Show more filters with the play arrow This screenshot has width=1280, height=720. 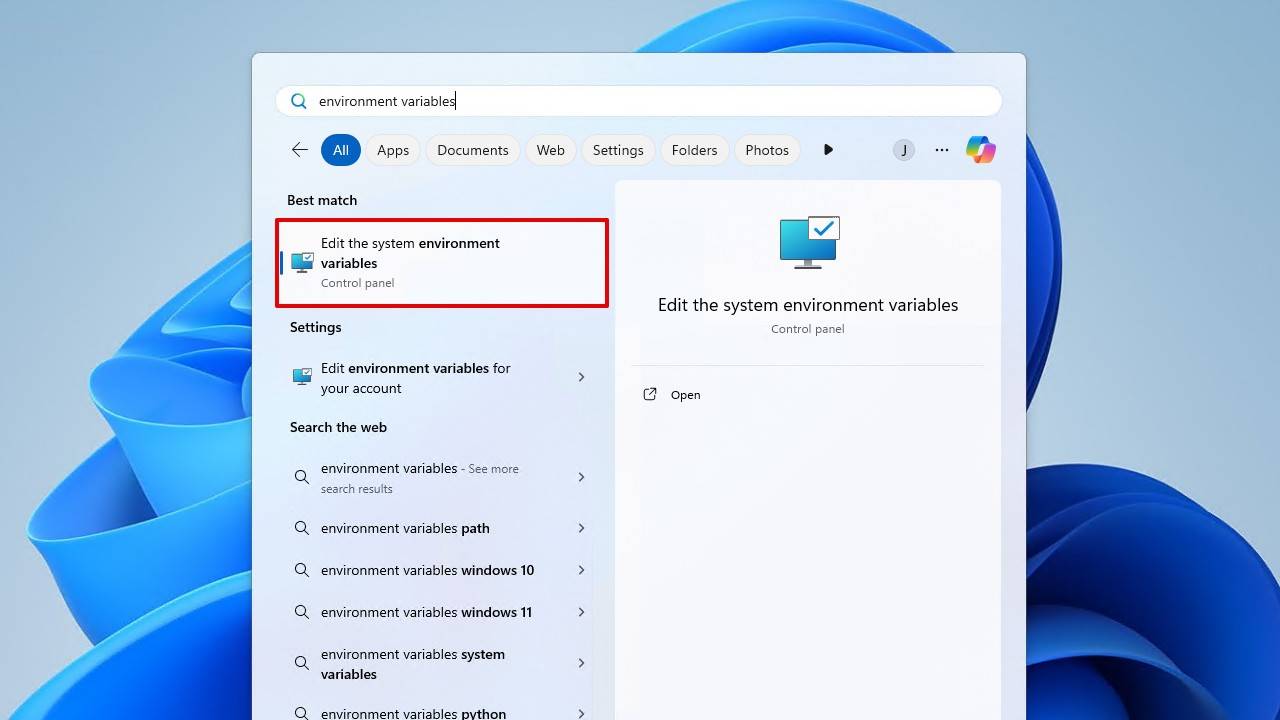pyautogui.click(x=828, y=150)
